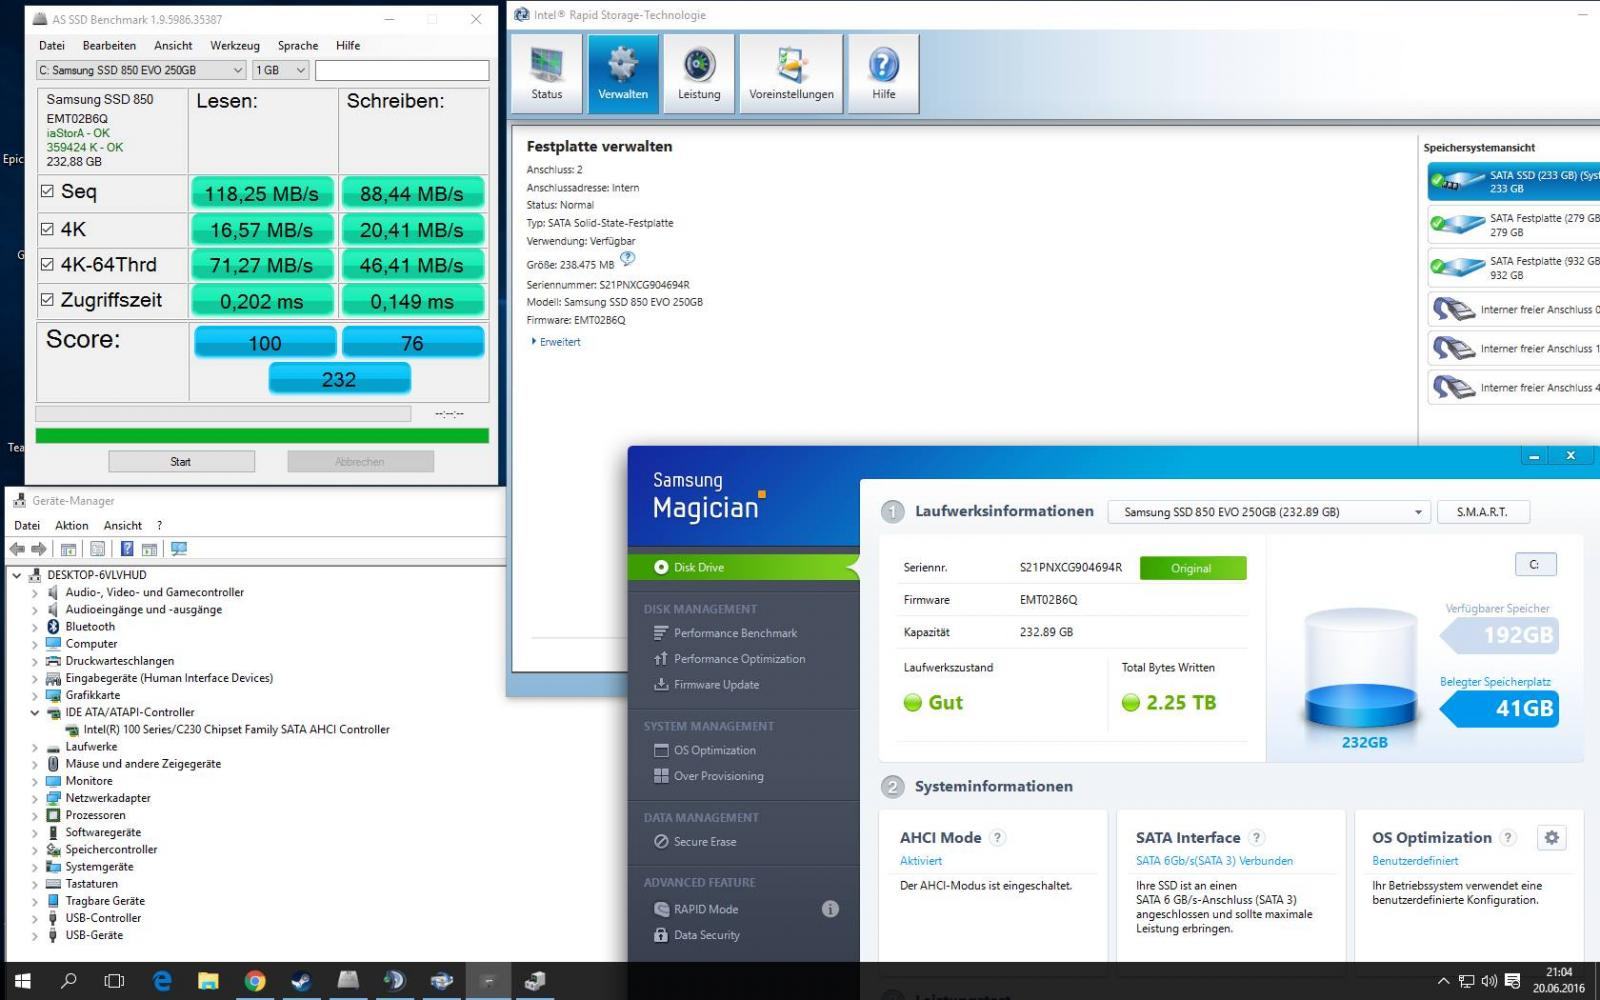Click the Back arrow in Geräte-Manager toolbar
The image size is (1600, 1000).
pyautogui.click(x=17, y=549)
